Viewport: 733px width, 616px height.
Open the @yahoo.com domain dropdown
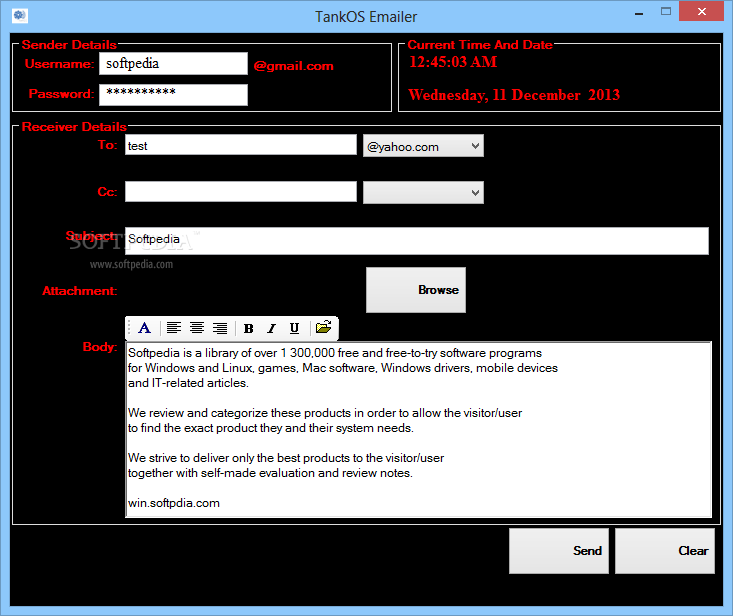click(423, 146)
